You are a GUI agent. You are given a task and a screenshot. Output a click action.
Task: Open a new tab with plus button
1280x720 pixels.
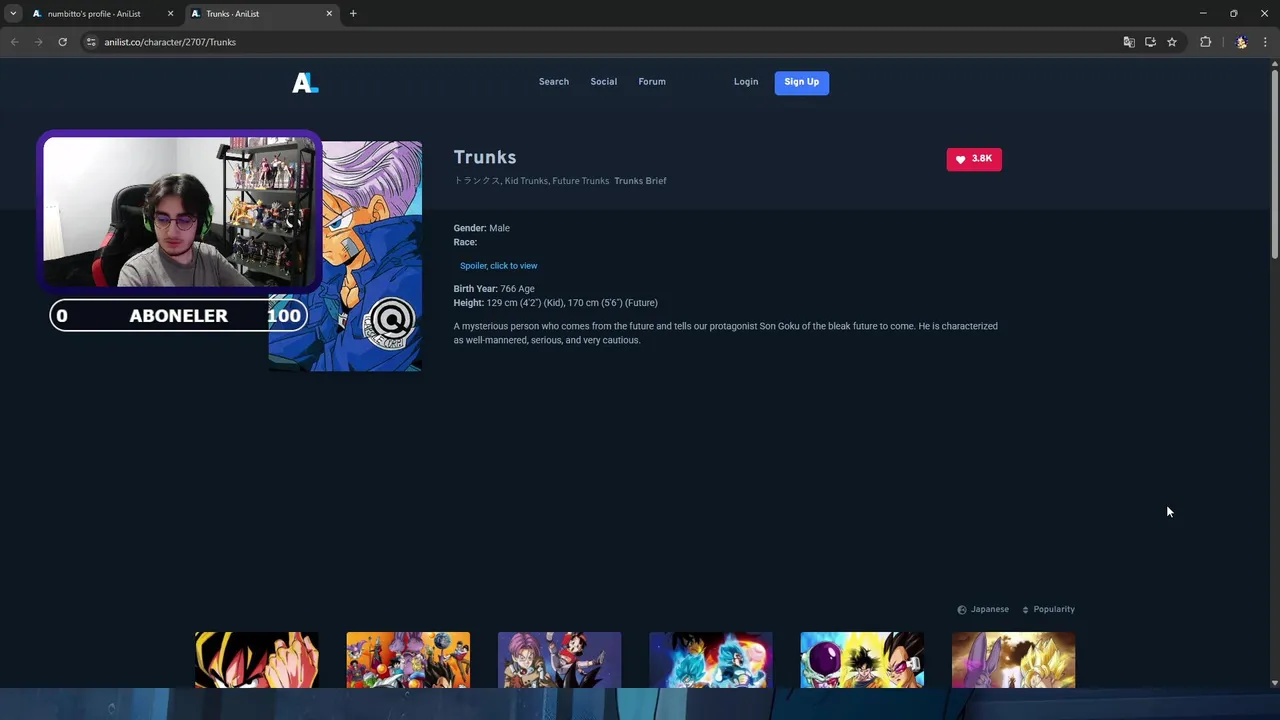click(353, 14)
